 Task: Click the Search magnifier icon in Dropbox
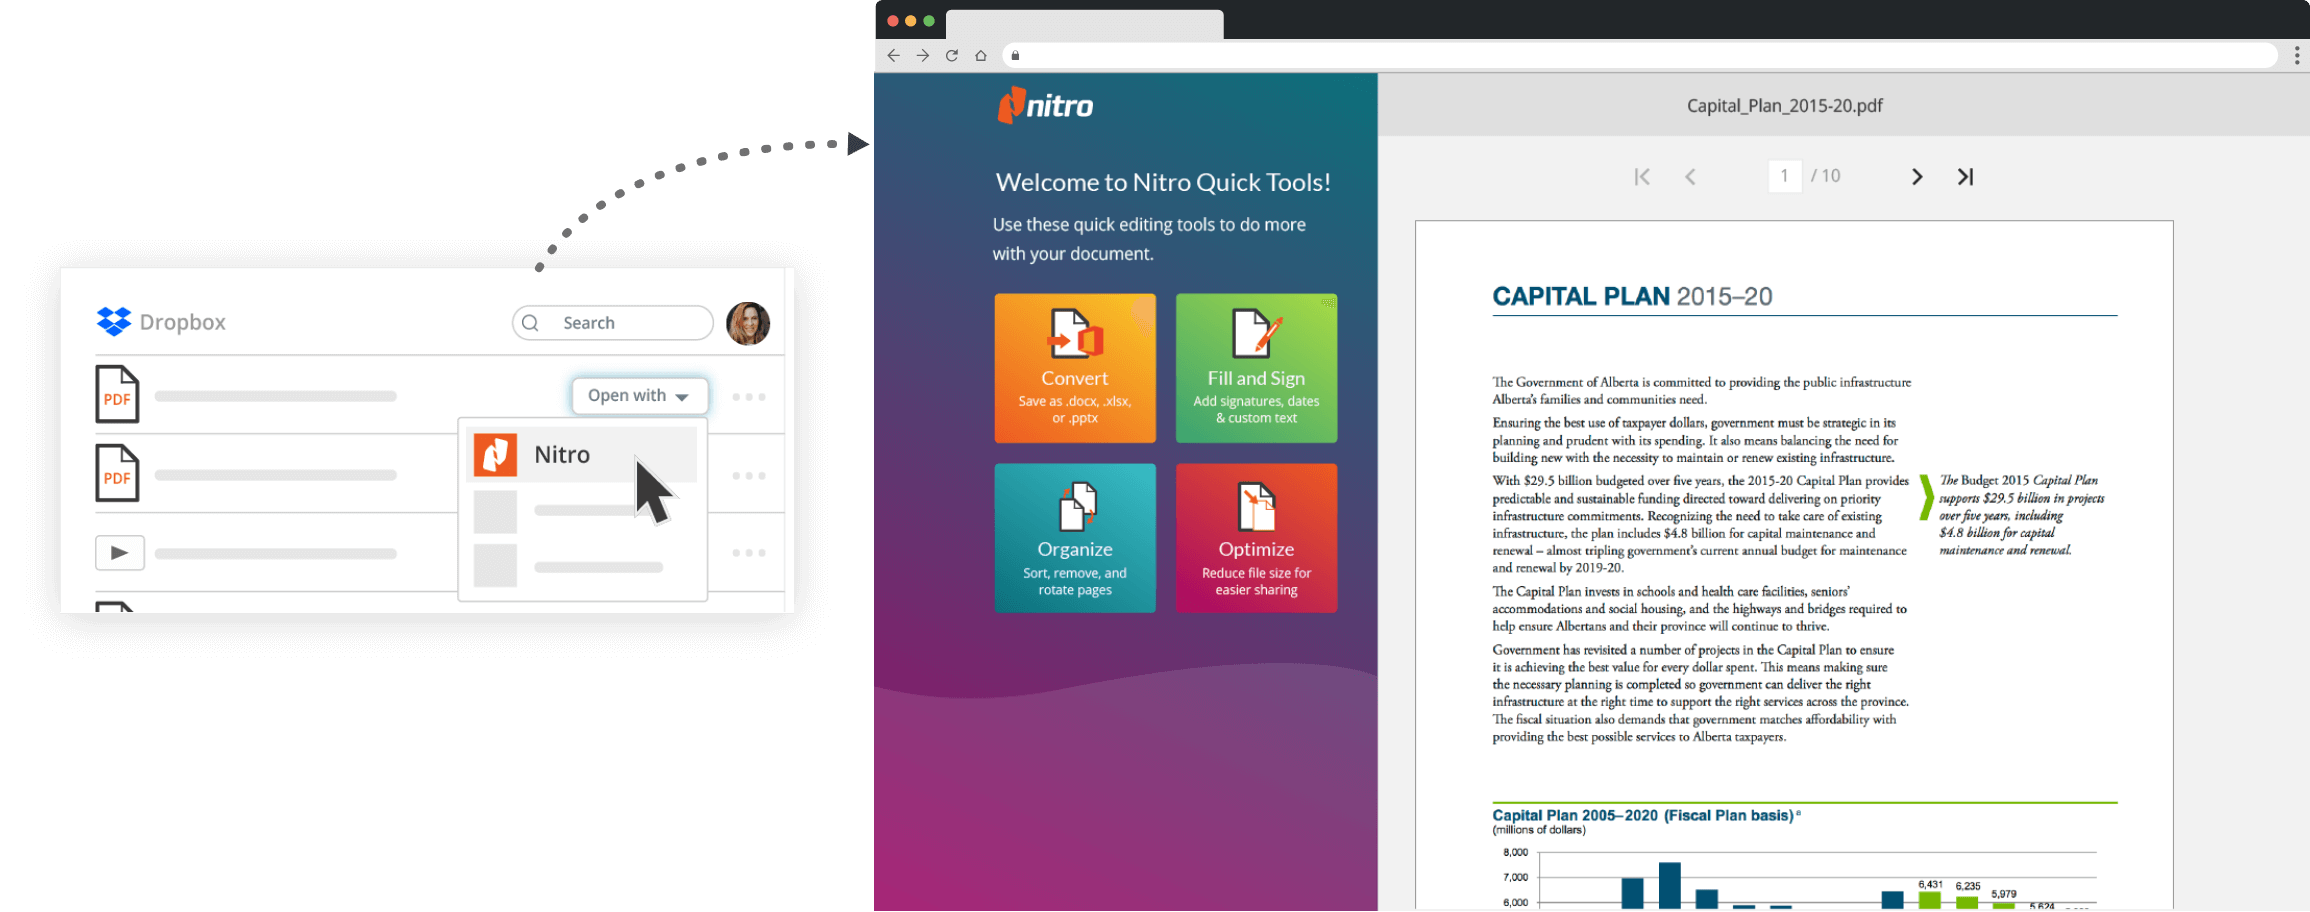click(531, 323)
